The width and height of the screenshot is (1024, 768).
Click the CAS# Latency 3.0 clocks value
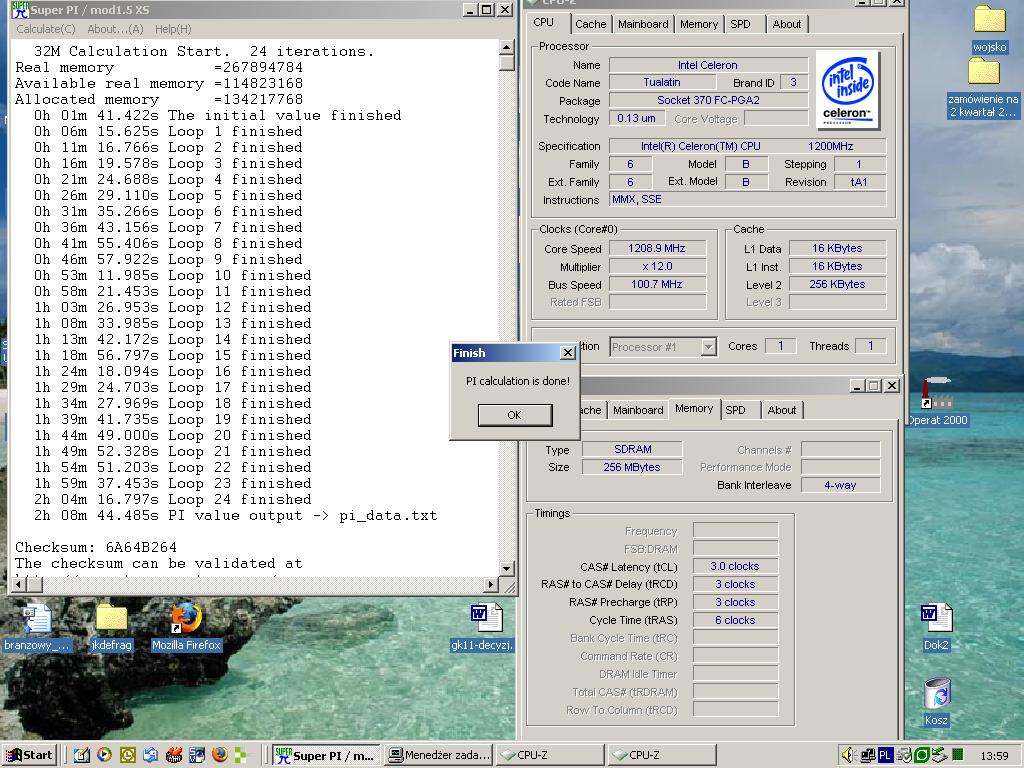tap(735, 566)
